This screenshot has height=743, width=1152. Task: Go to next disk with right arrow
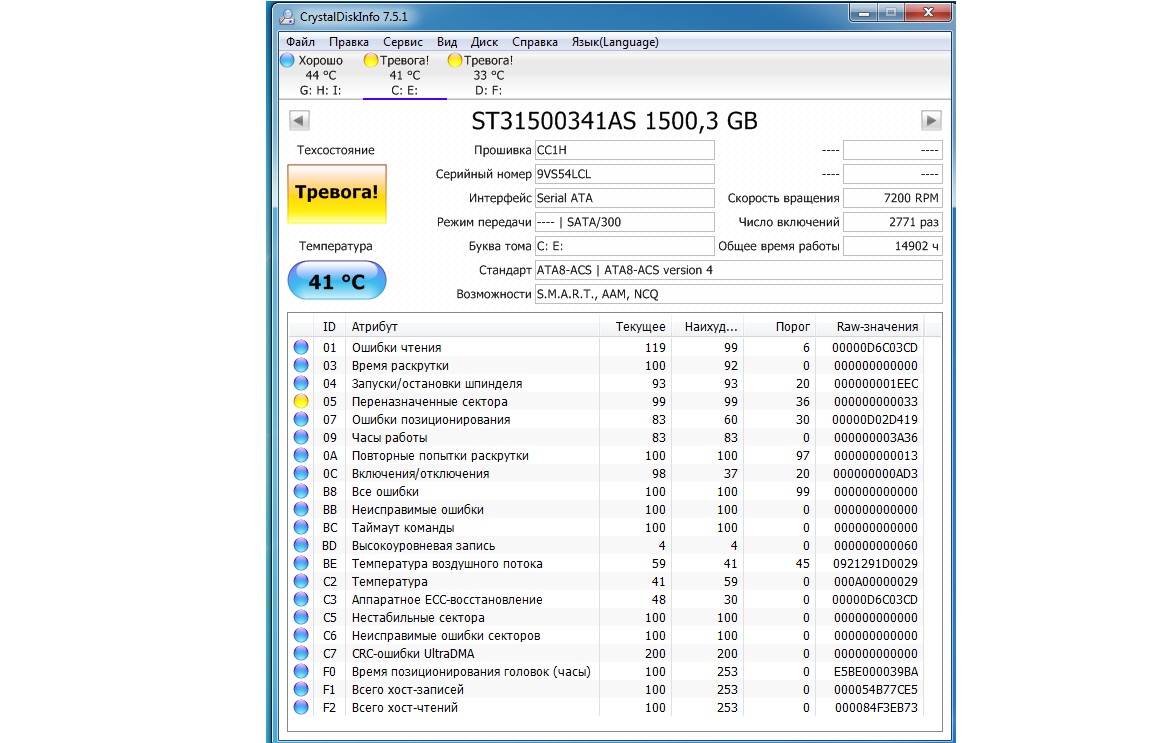931,121
